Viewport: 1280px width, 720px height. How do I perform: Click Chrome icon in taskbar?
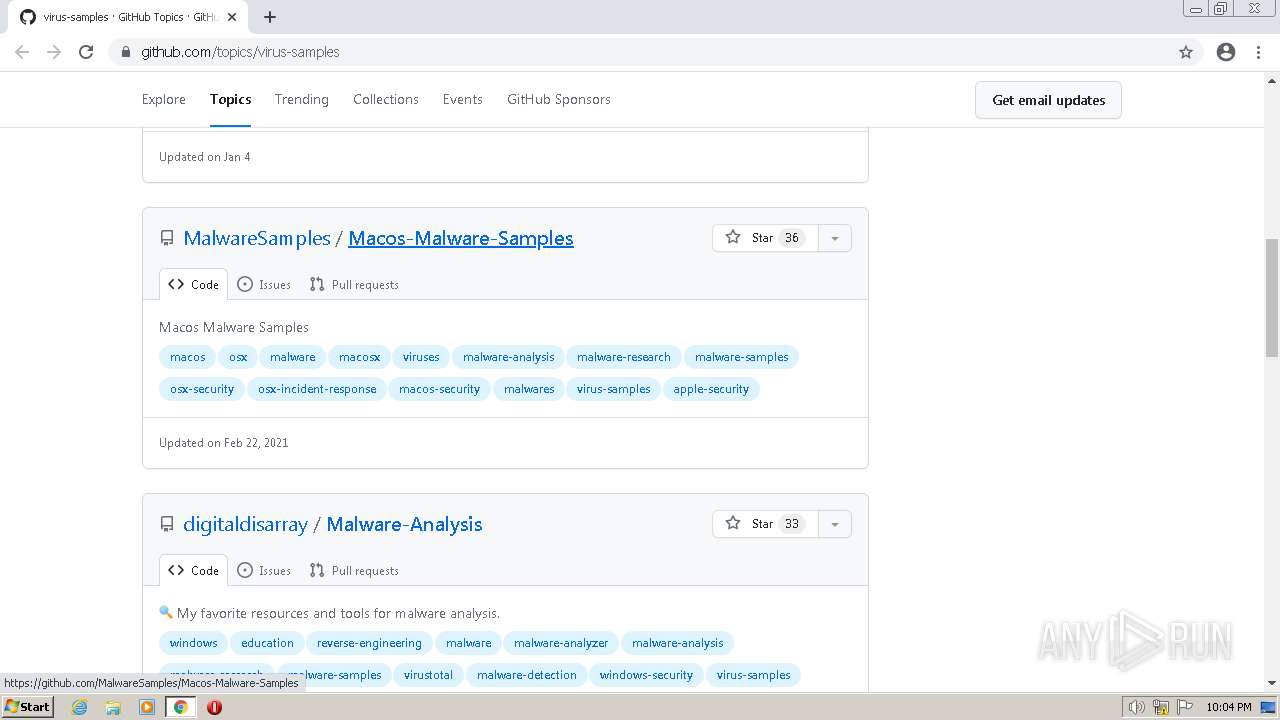coord(181,707)
